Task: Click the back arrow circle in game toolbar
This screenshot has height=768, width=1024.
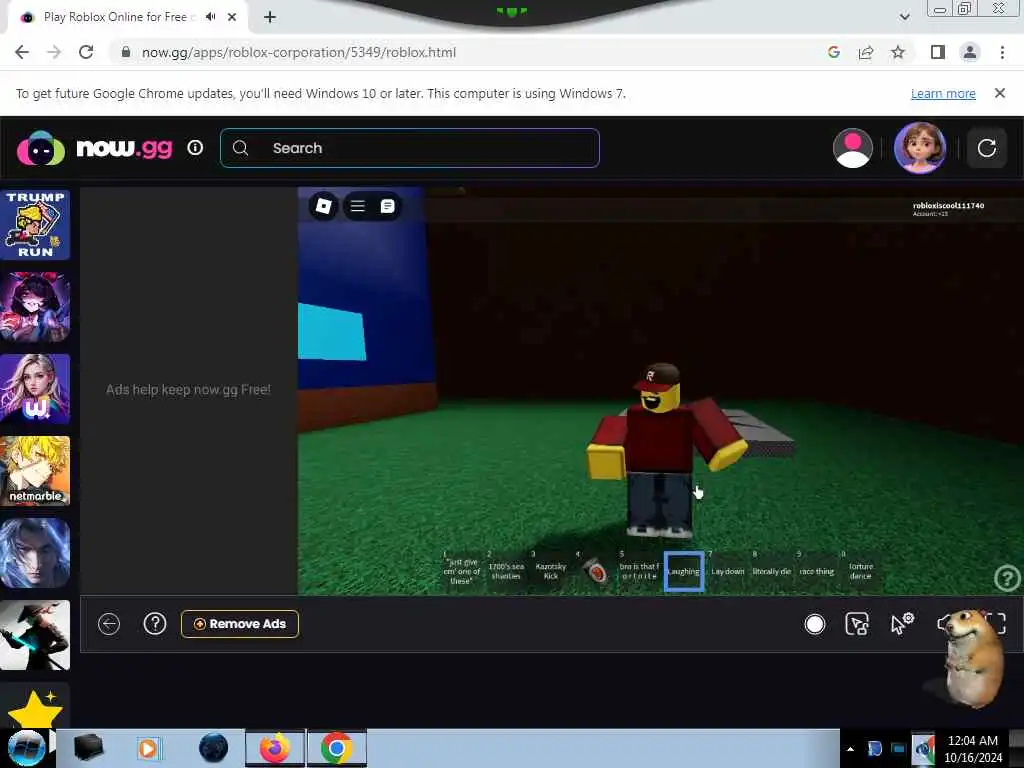Action: (x=109, y=624)
